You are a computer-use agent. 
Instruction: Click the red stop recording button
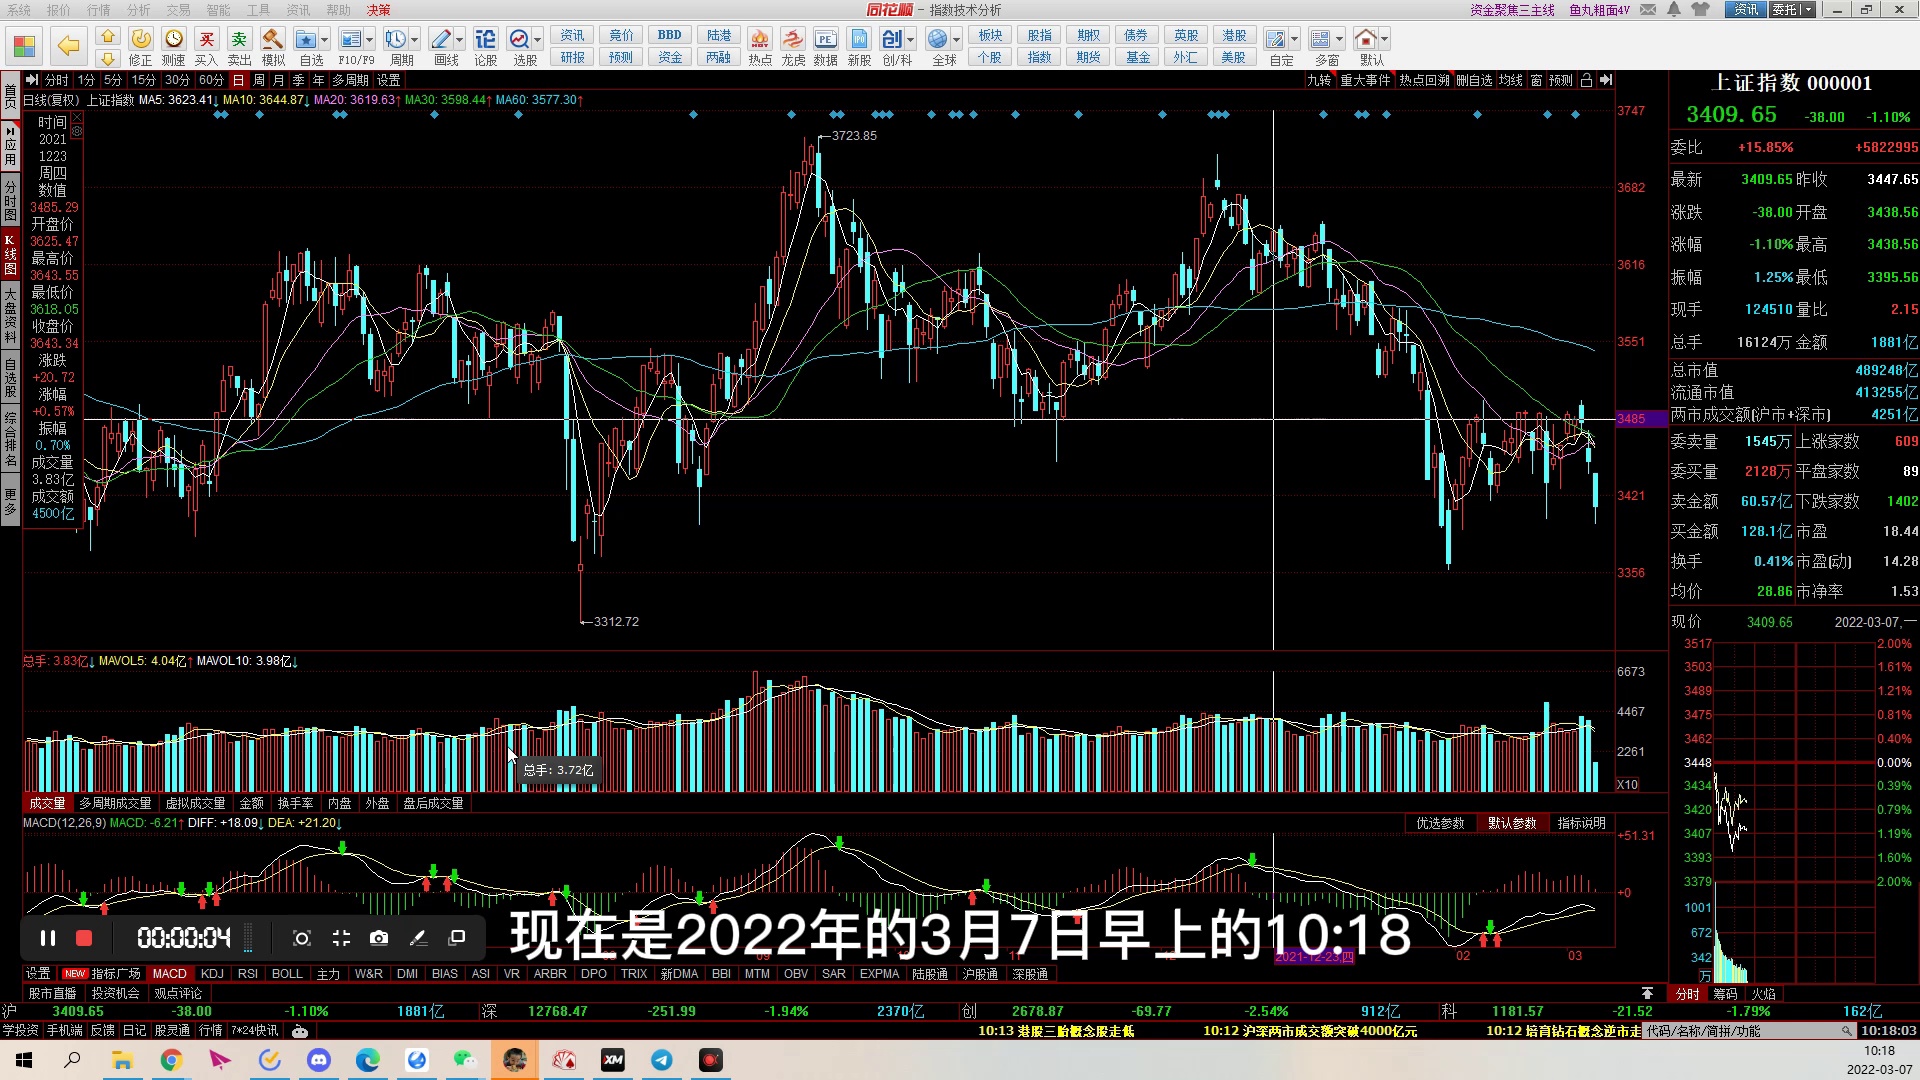[x=84, y=938]
